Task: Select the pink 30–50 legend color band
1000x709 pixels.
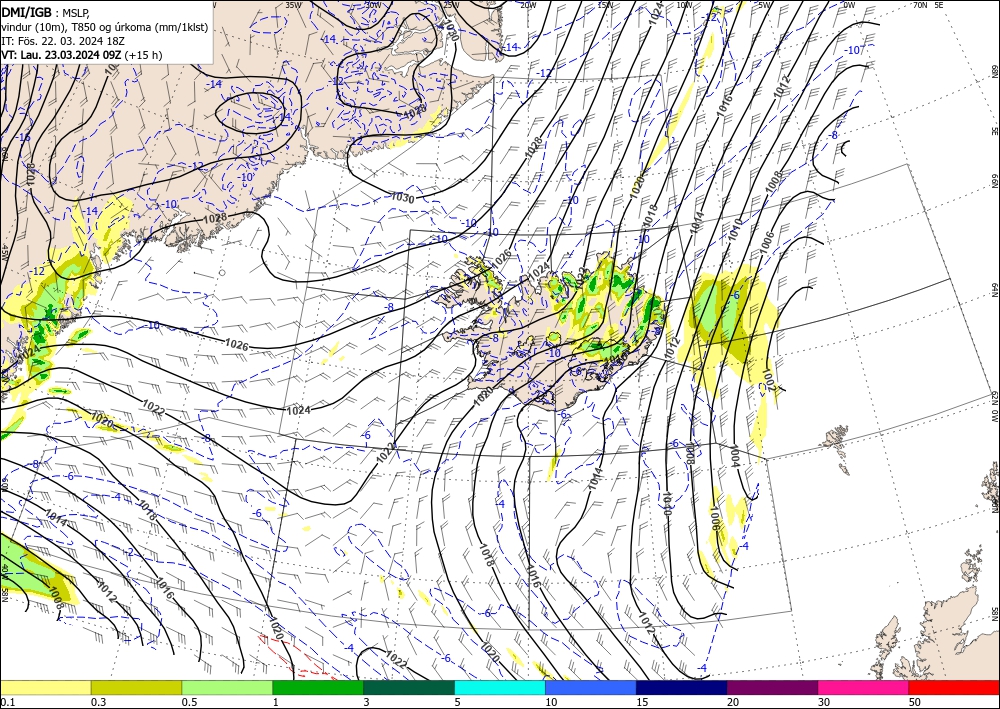Action: pyautogui.click(x=864, y=687)
